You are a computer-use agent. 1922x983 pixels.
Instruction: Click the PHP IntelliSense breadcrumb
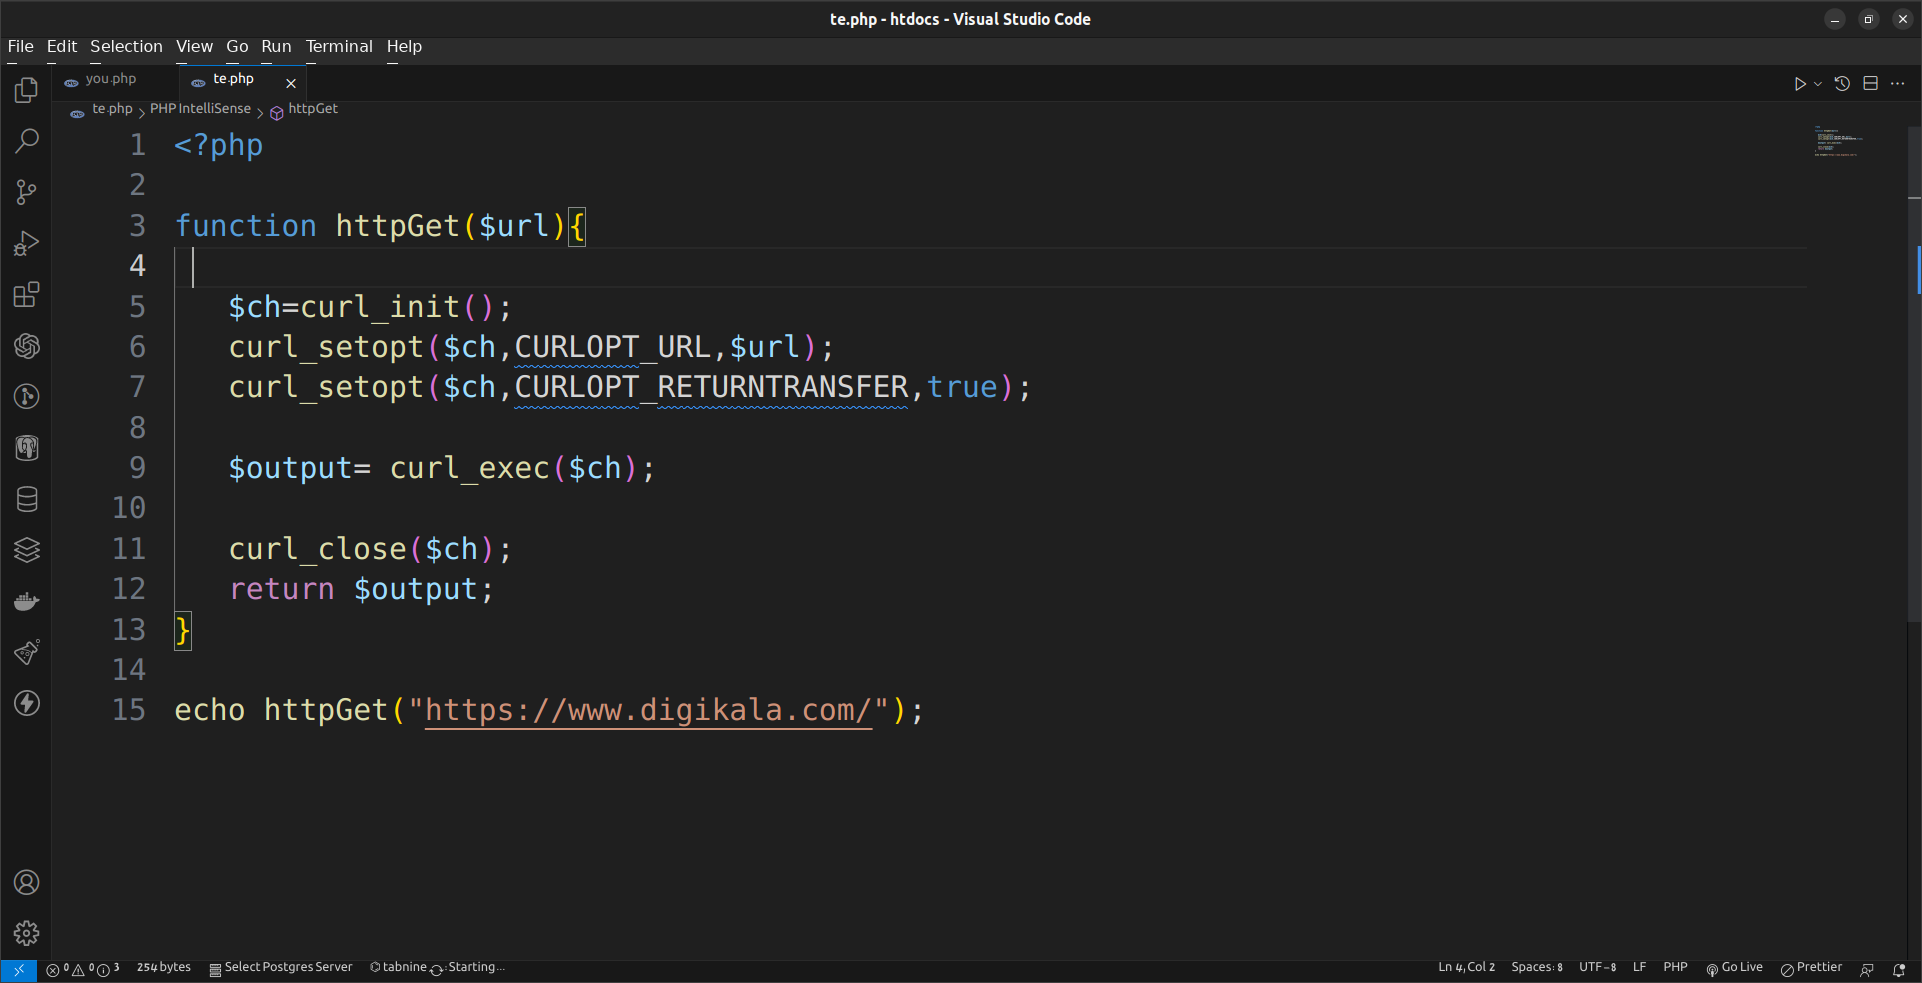coord(200,109)
